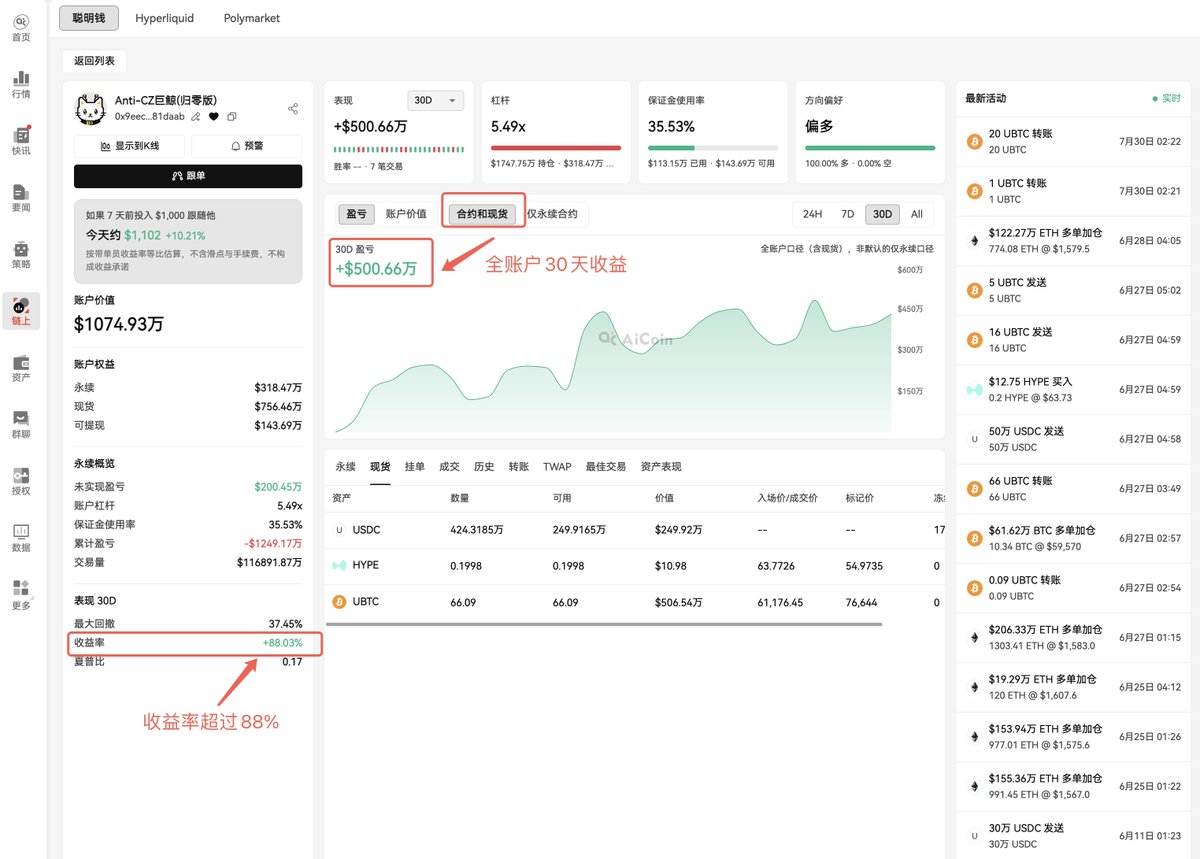Open the 历史 history tab
This screenshot has width=1200, height=859.
tap(484, 467)
